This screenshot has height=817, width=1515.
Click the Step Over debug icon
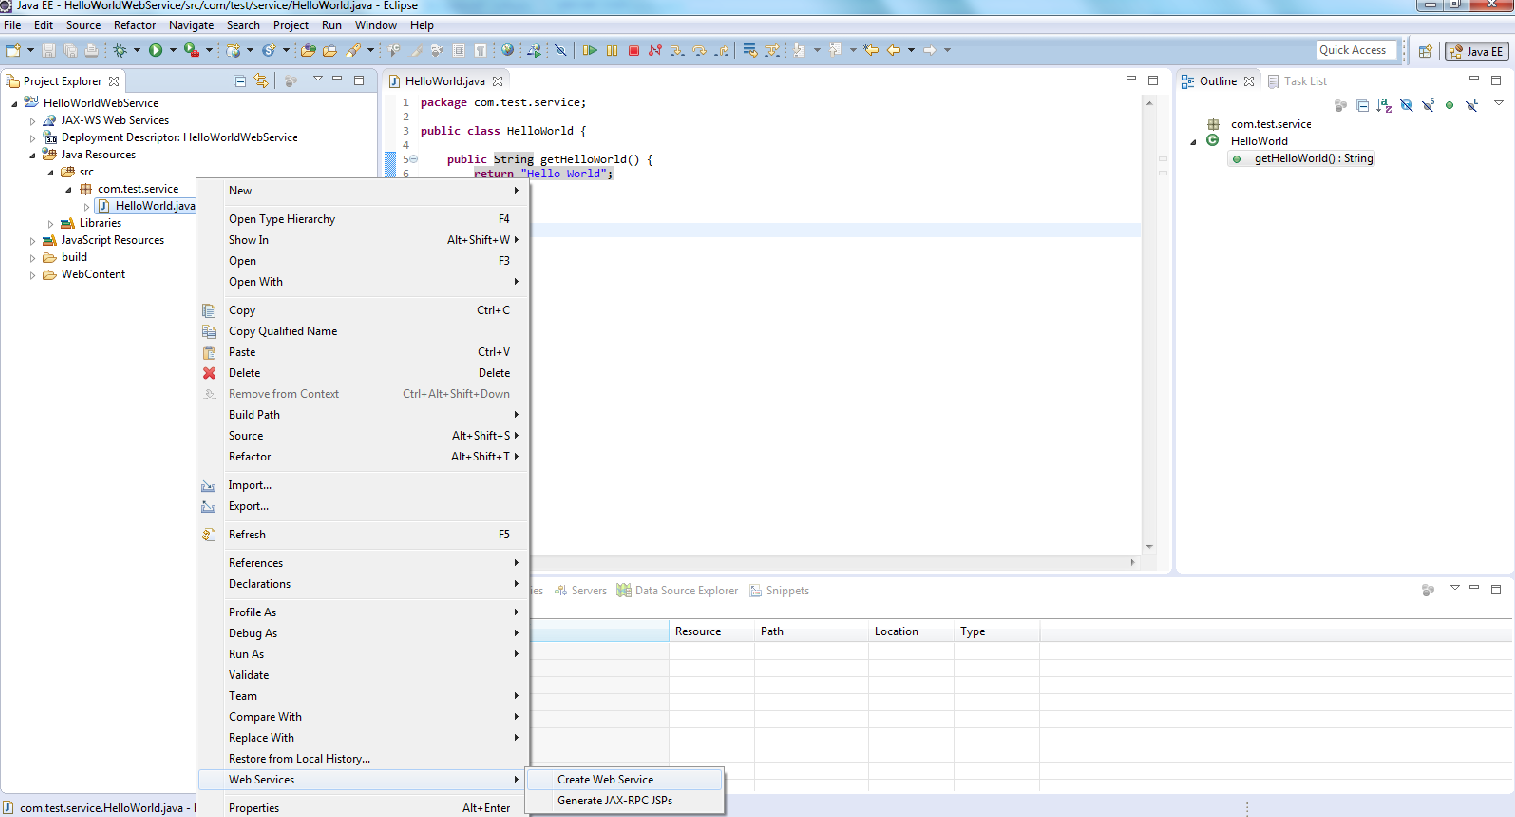[x=700, y=49]
